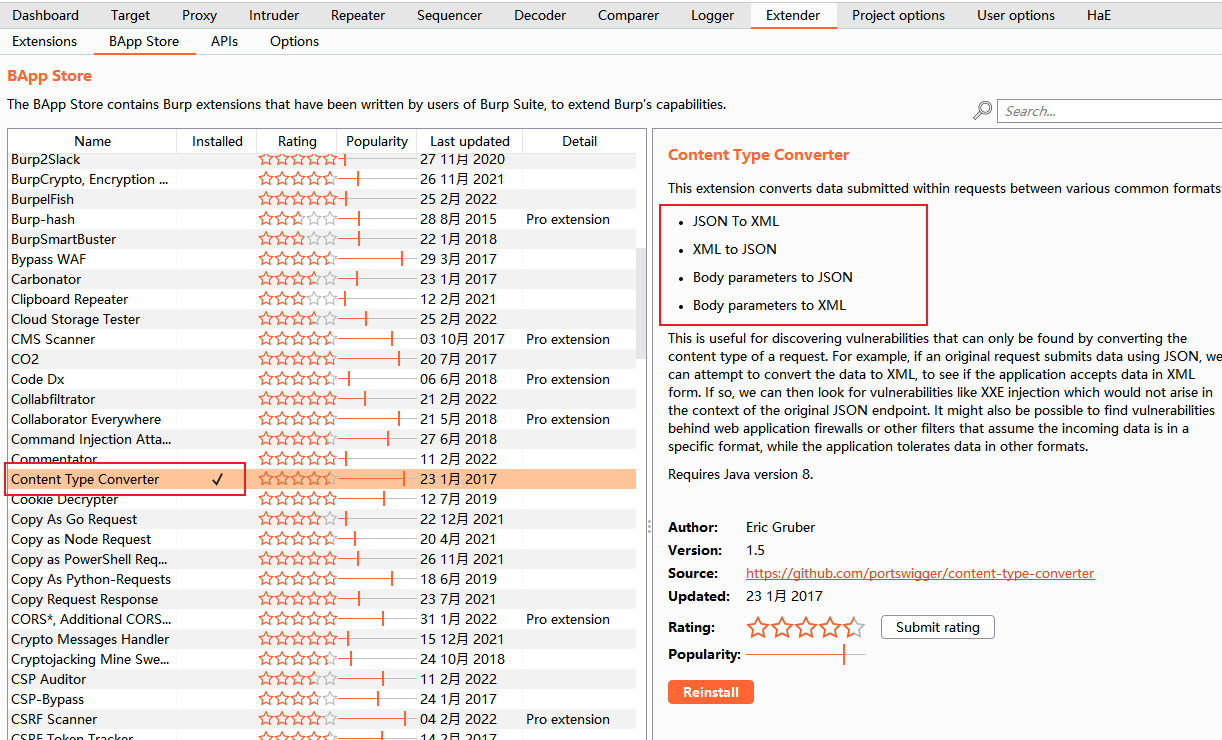Click the checkmark in the Content Type Converter row
The image size is (1222, 740).
(217, 479)
